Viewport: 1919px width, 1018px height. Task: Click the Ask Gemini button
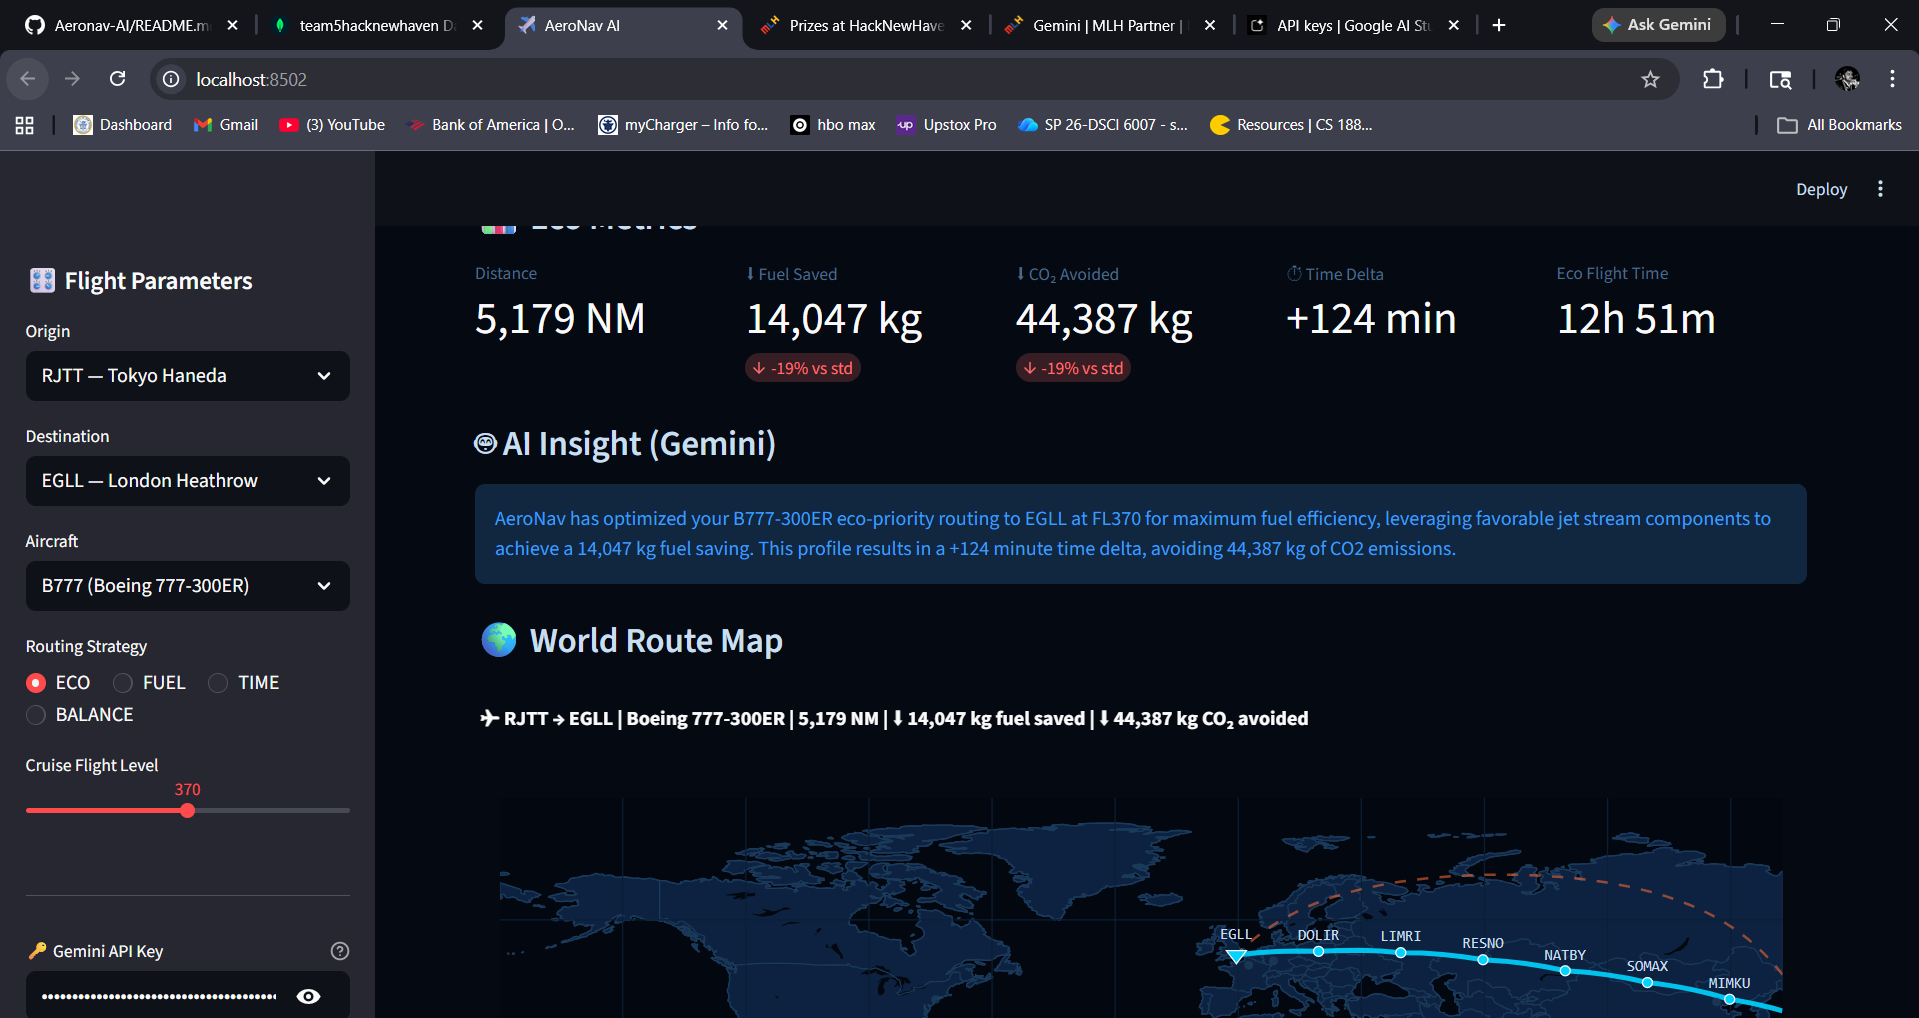coord(1658,25)
